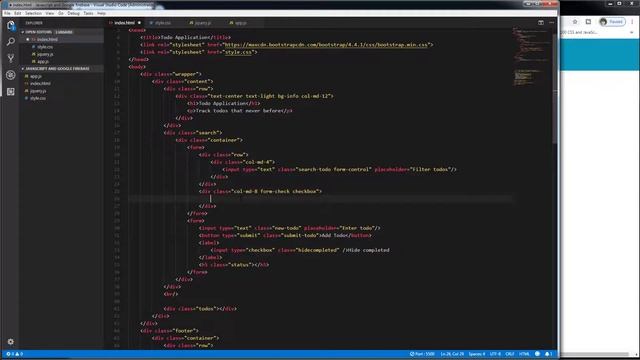Click the style.css href link in code

click(x=239, y=52)
